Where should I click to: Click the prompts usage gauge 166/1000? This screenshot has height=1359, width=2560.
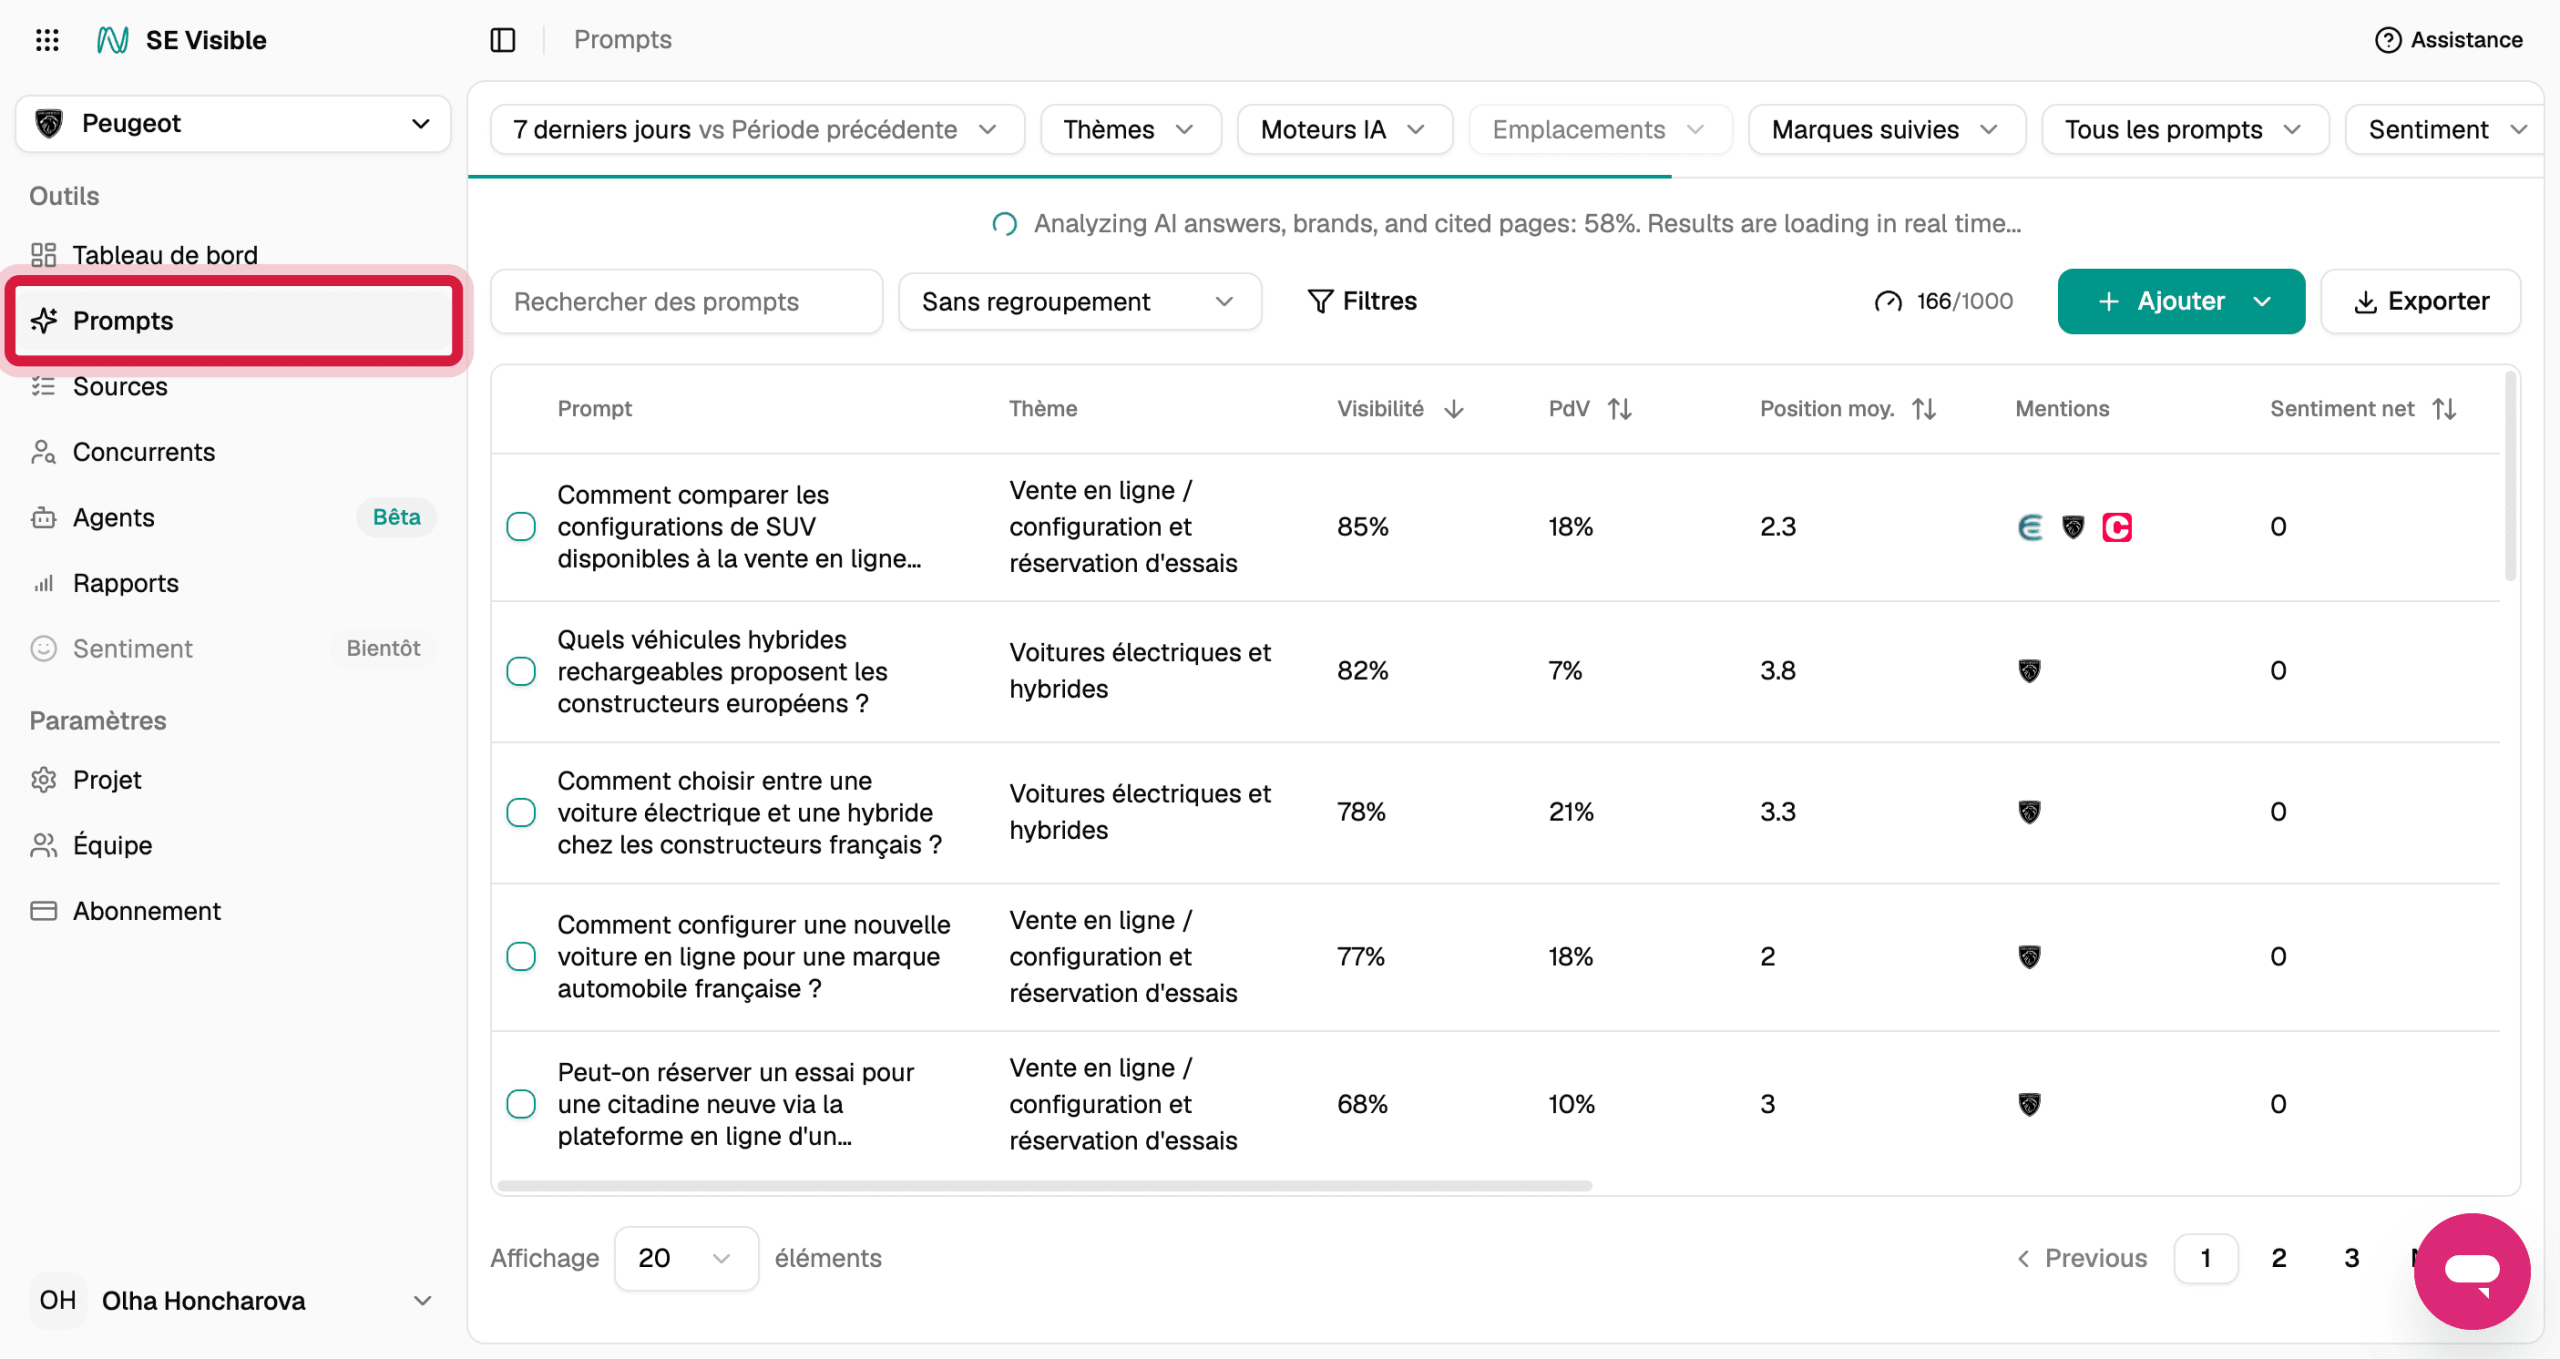coord(1943,301)
